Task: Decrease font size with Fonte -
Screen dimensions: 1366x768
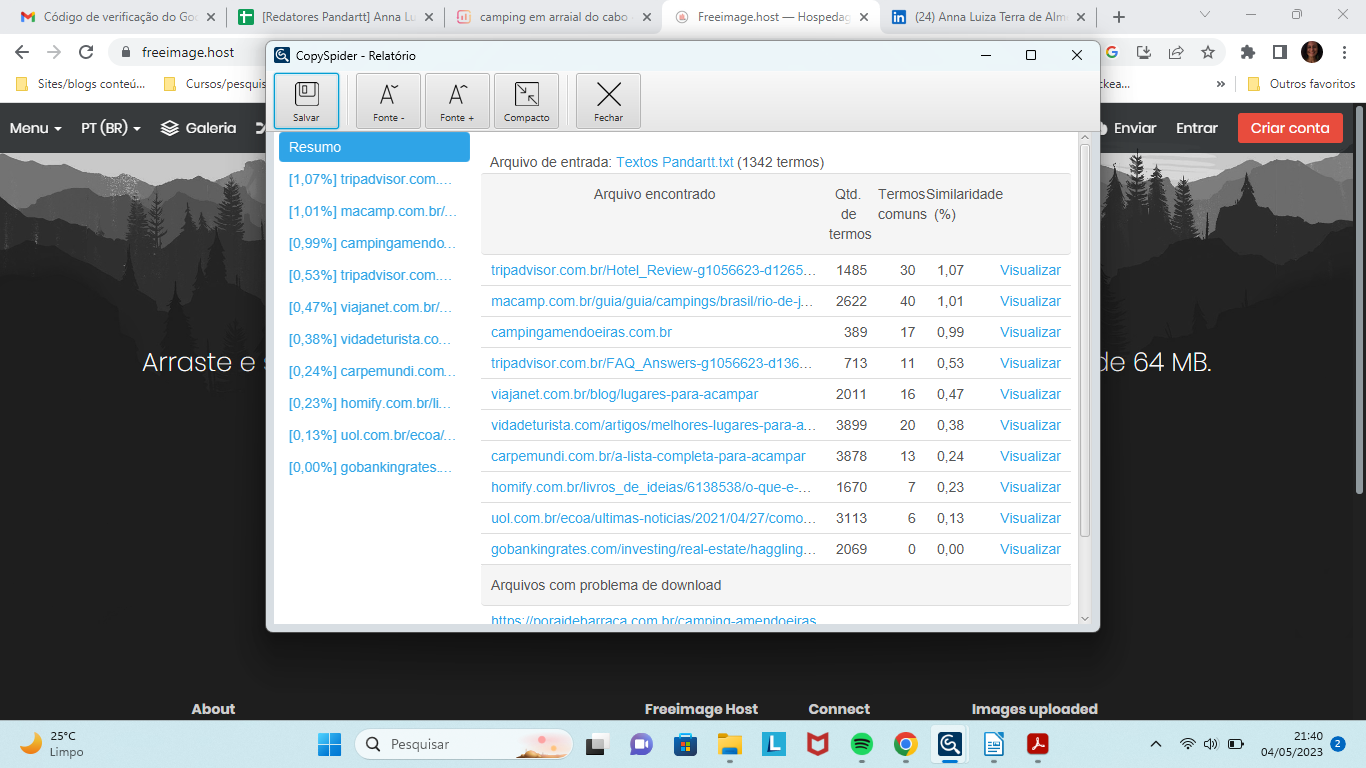Action: tap(388, 101)
